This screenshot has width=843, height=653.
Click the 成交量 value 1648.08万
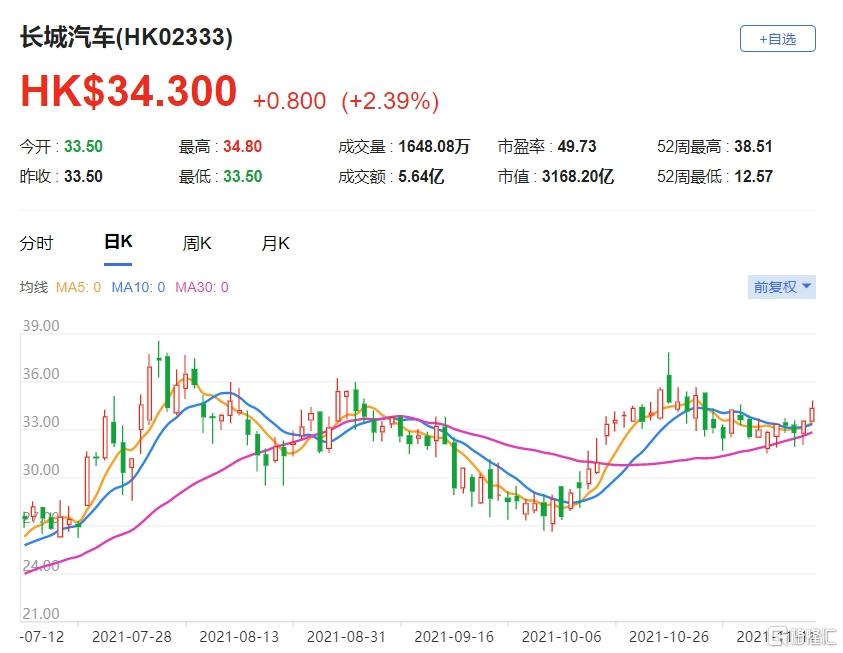click(434, 146)
